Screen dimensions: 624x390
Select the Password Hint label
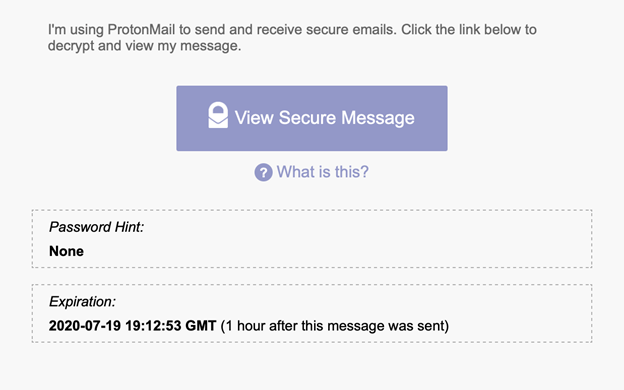pyautogui.click(x=96, y=227)
